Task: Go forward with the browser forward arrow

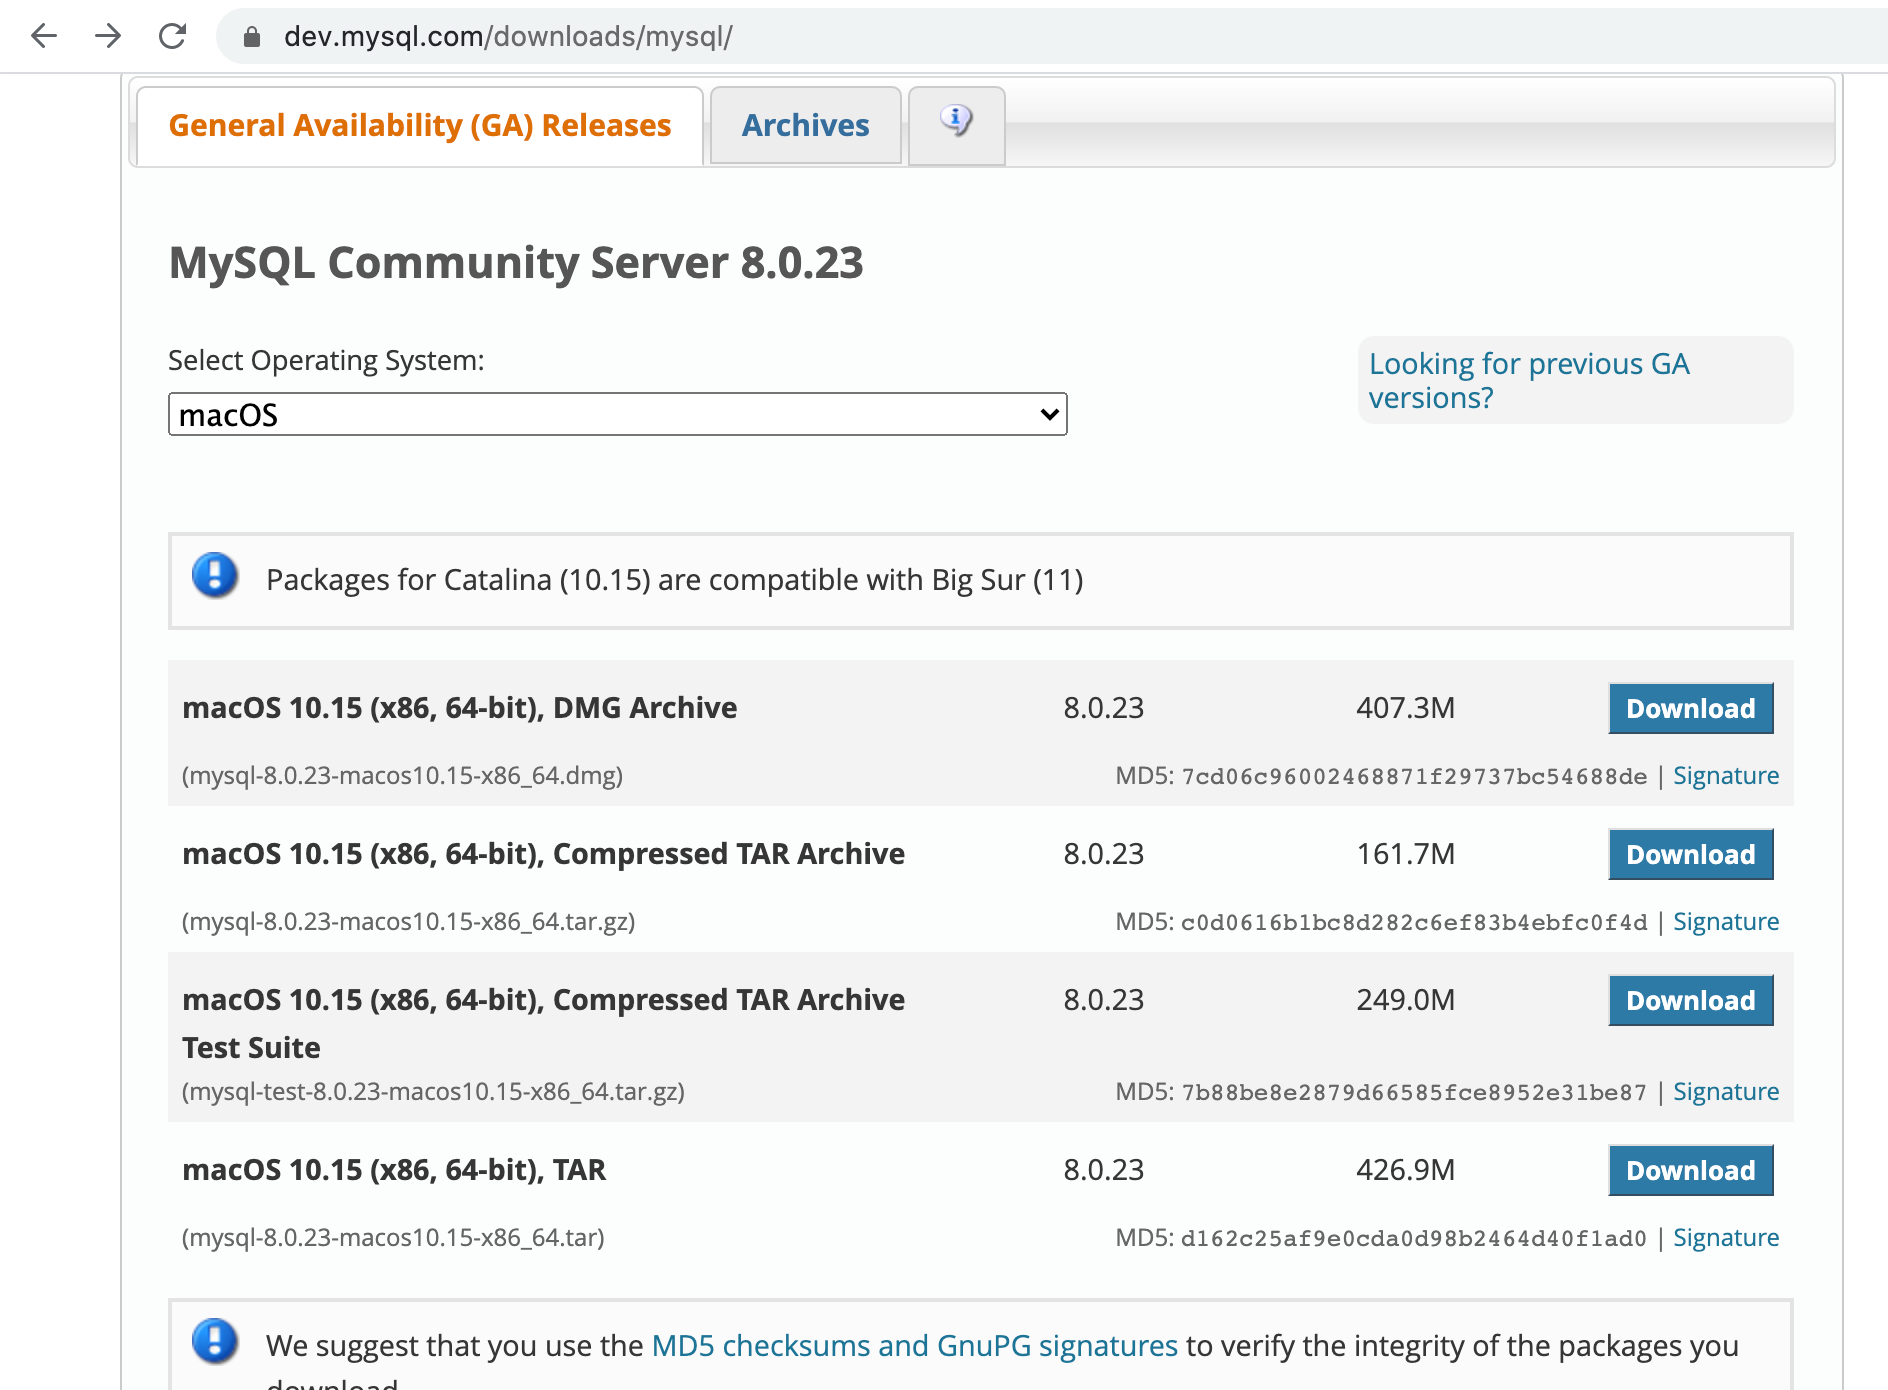Action: 108,37
